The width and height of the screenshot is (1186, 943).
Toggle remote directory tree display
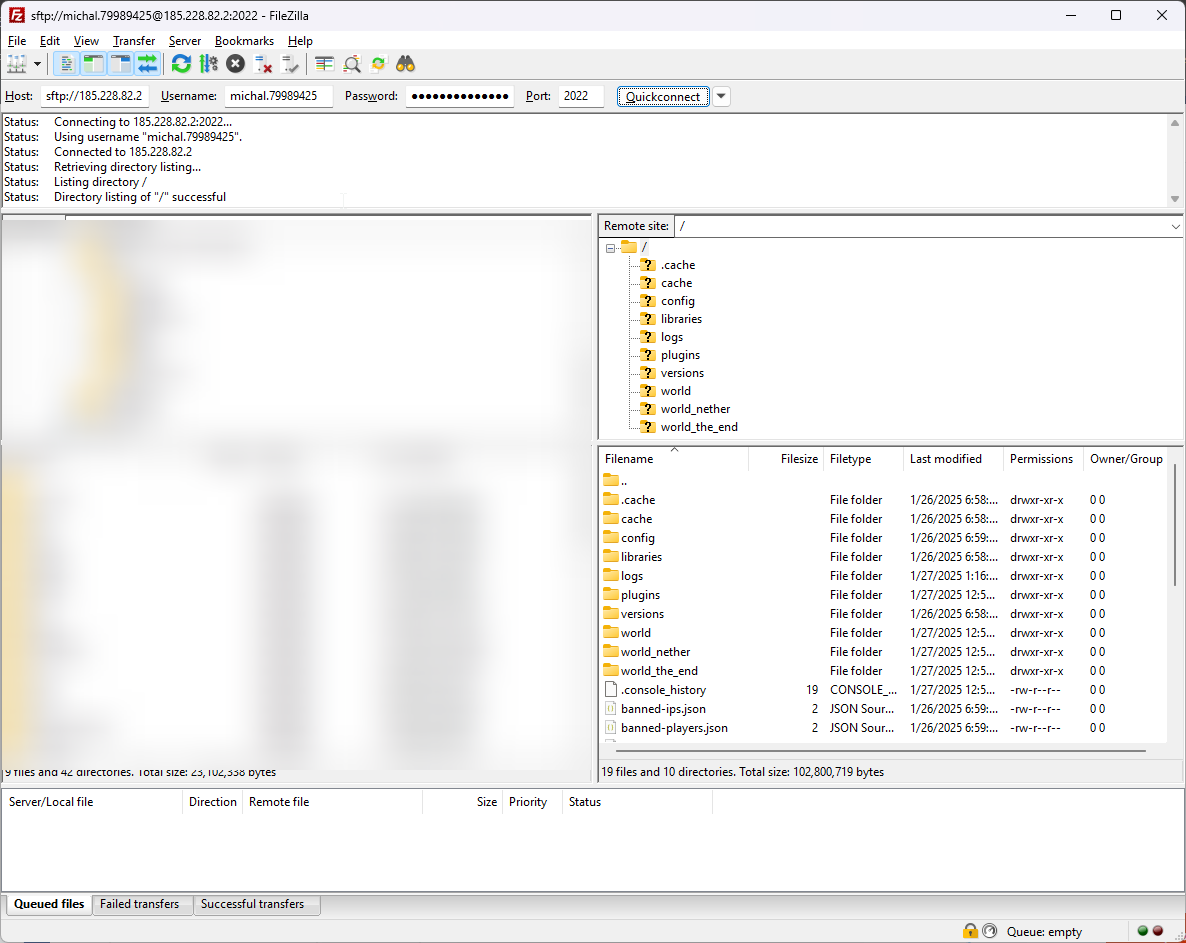120,64
